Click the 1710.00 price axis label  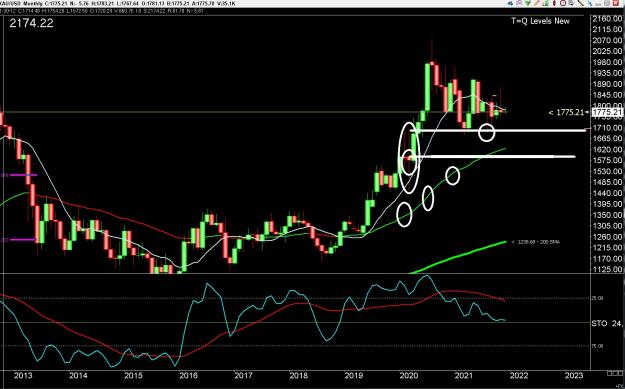click(x=608, y=128)
